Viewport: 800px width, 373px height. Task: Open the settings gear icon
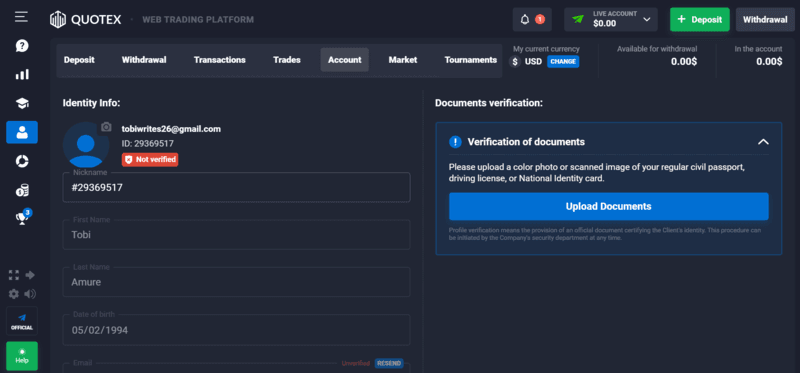(14, 294)
